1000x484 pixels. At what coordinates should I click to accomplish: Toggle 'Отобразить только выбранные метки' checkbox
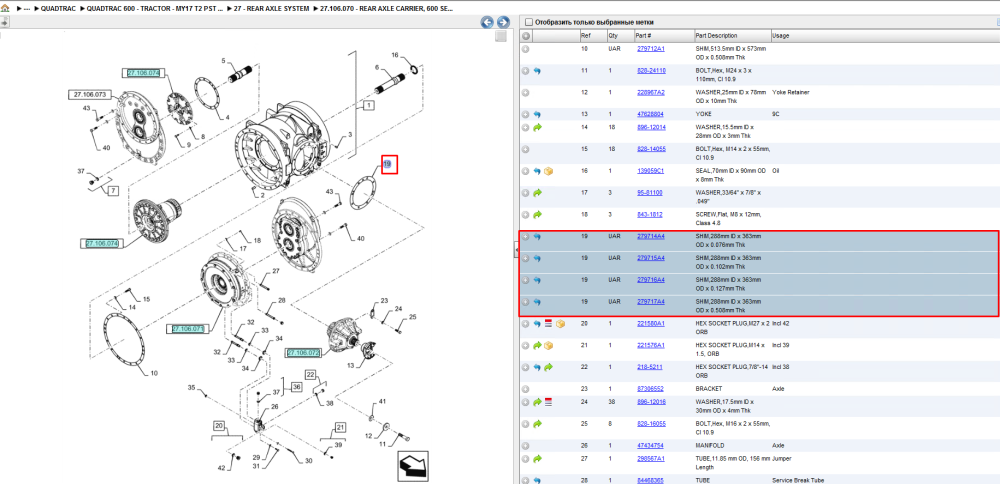pos(528,22)
